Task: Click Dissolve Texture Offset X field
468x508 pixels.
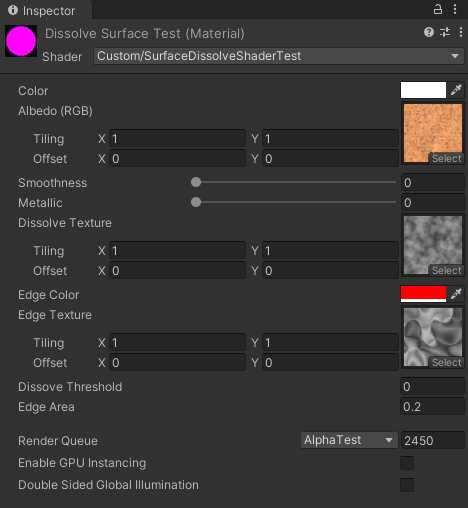Action: coord(177,271)
